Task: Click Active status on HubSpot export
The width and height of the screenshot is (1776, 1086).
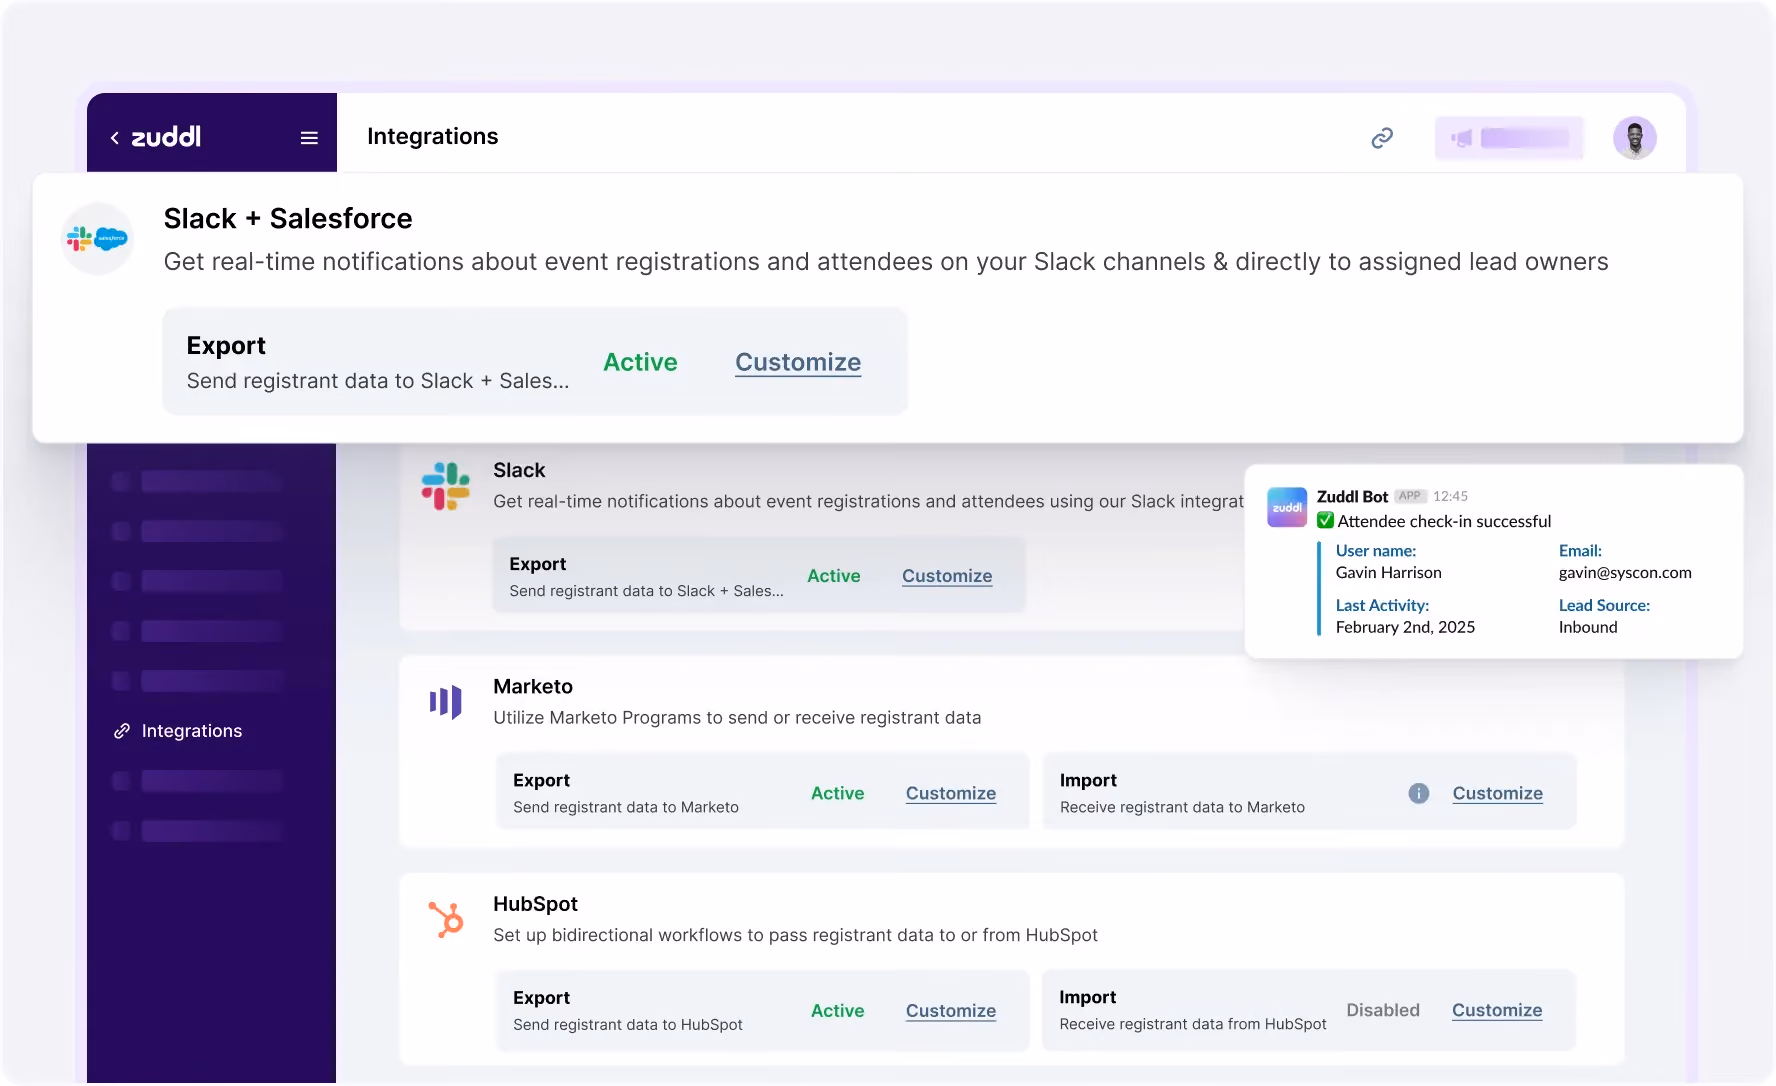Action: click(x=838, y=1011)
